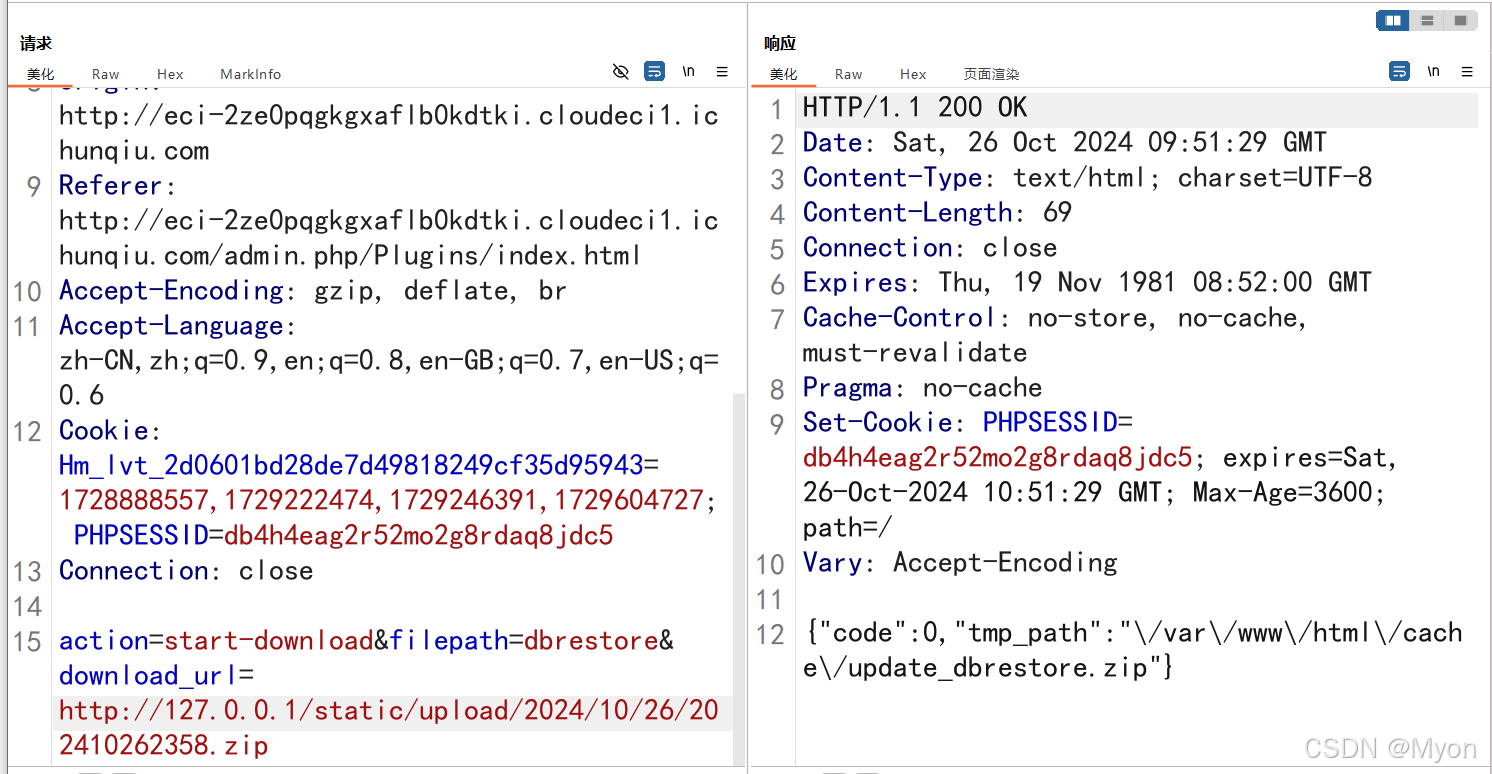Switch to the MarkInfo request tab
The width and height of the screenshot is (1492, 774).
coord(250,74)
